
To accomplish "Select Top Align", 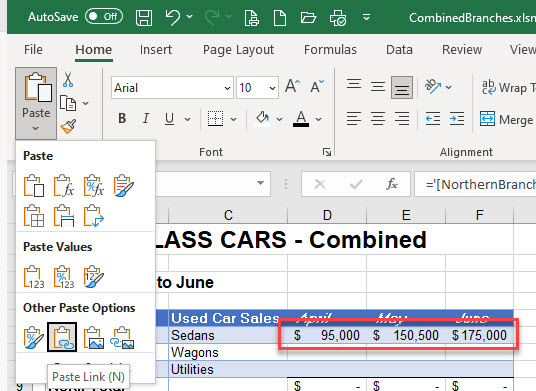I will [354, 84].
